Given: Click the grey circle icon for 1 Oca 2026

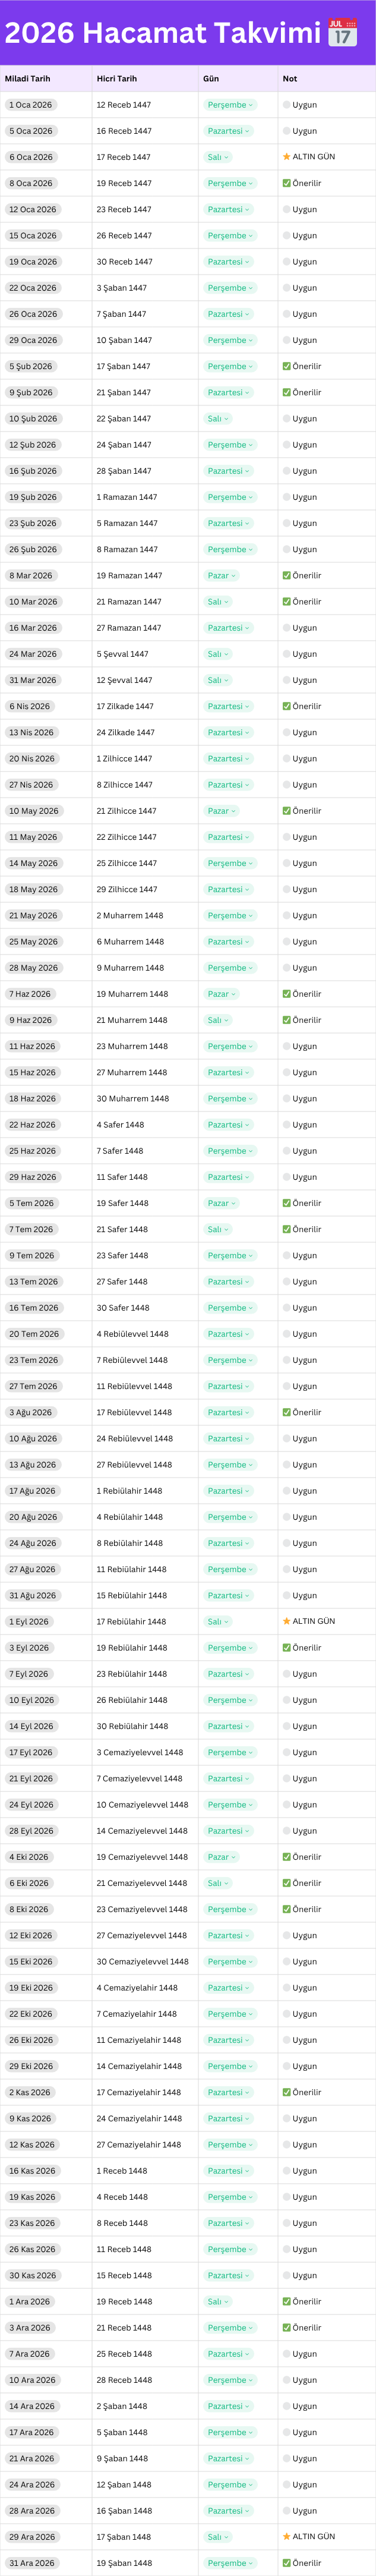Looking at the screenshot, I should [287, 105].
